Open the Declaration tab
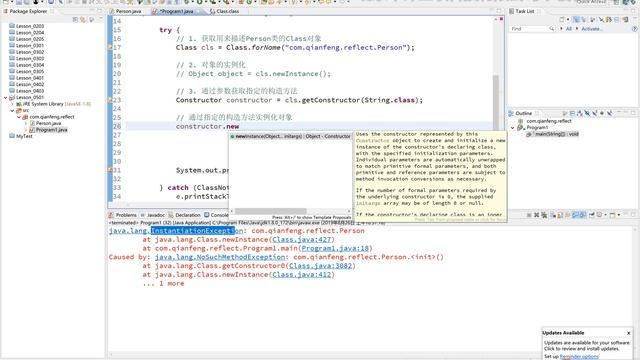Screen dimensions: 640x360 point(184,215)
